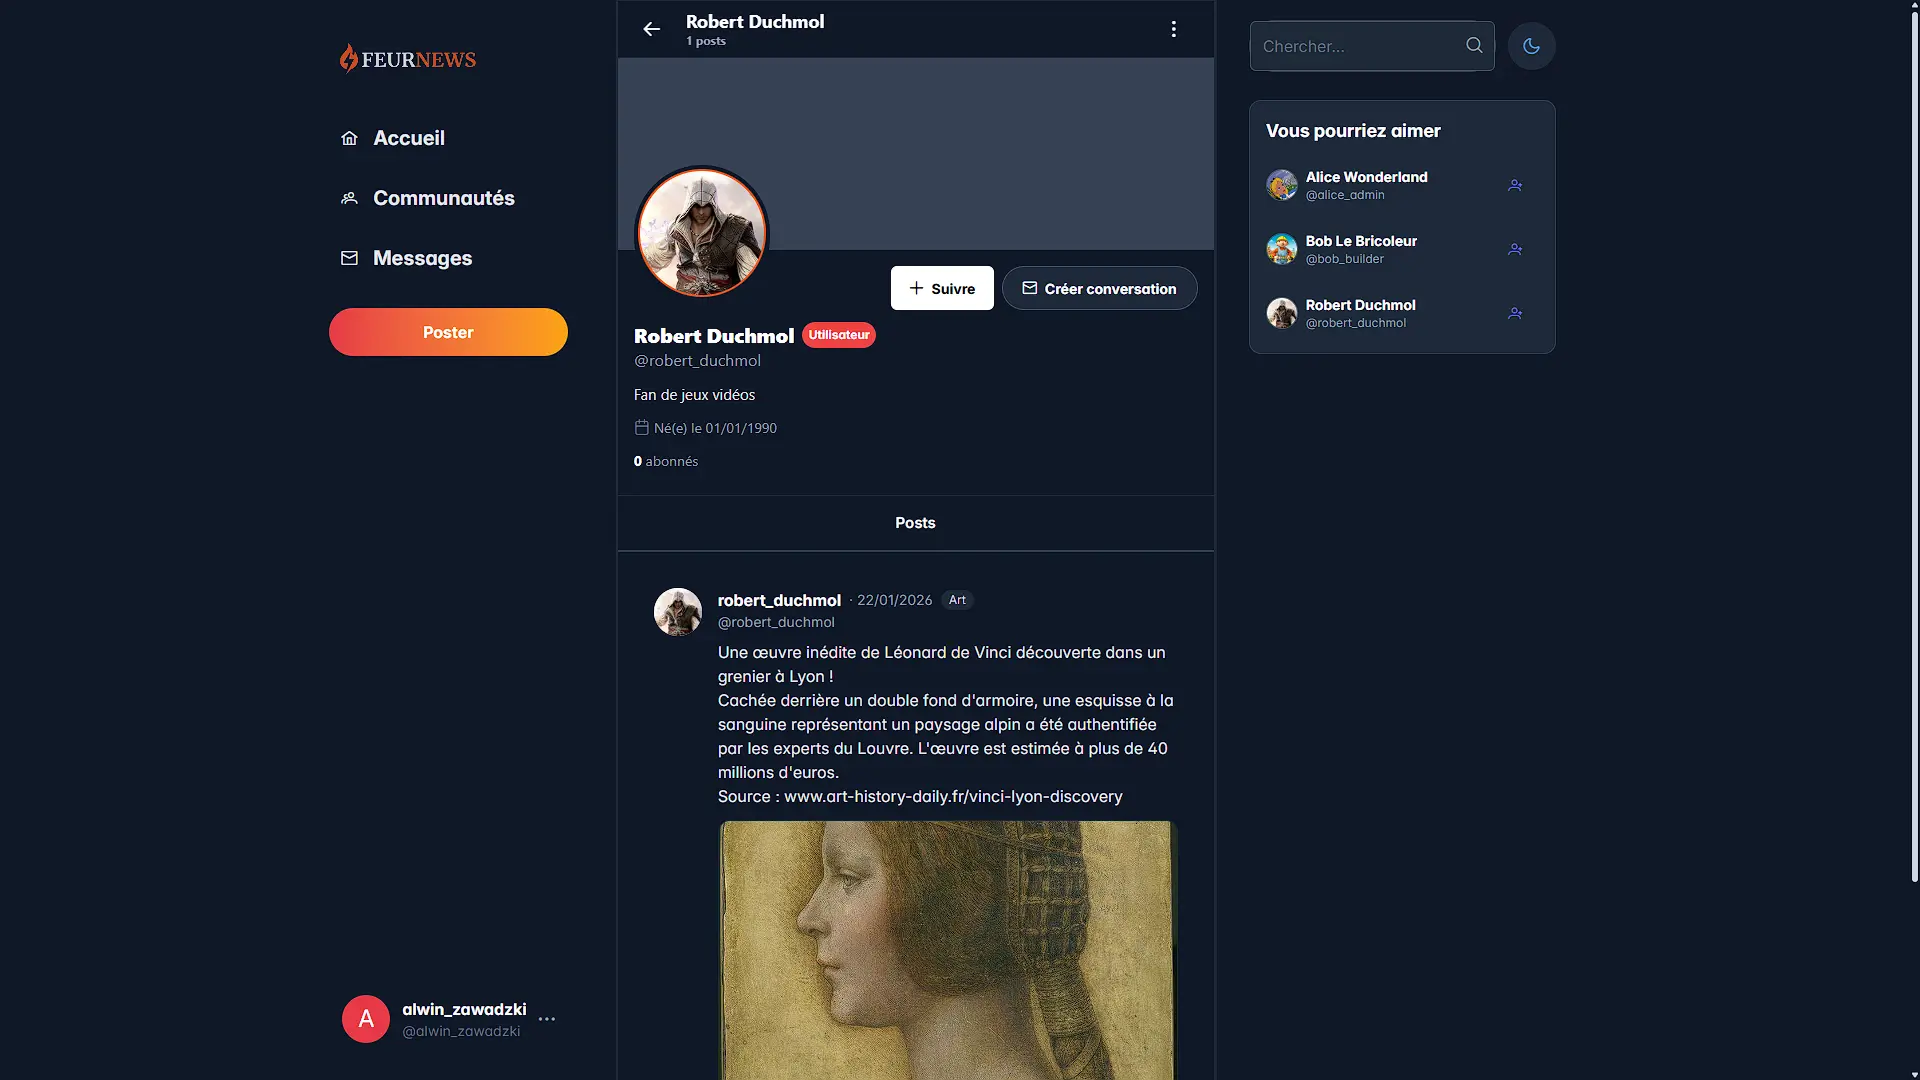Toggle dark mode with the moon icon

[x=1531, y=46]
